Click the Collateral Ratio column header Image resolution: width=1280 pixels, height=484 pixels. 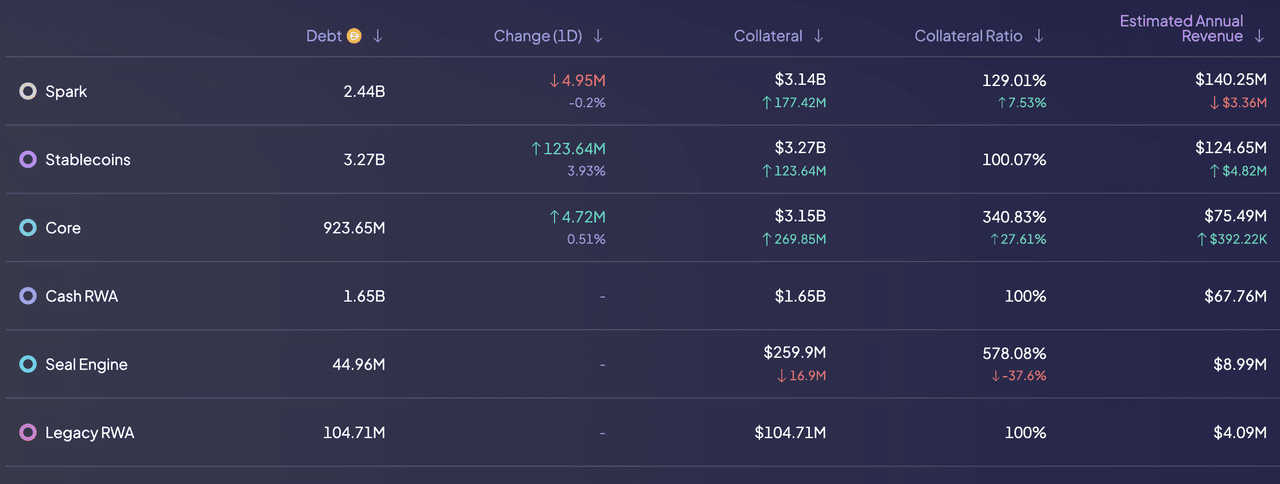click(968, 36)
